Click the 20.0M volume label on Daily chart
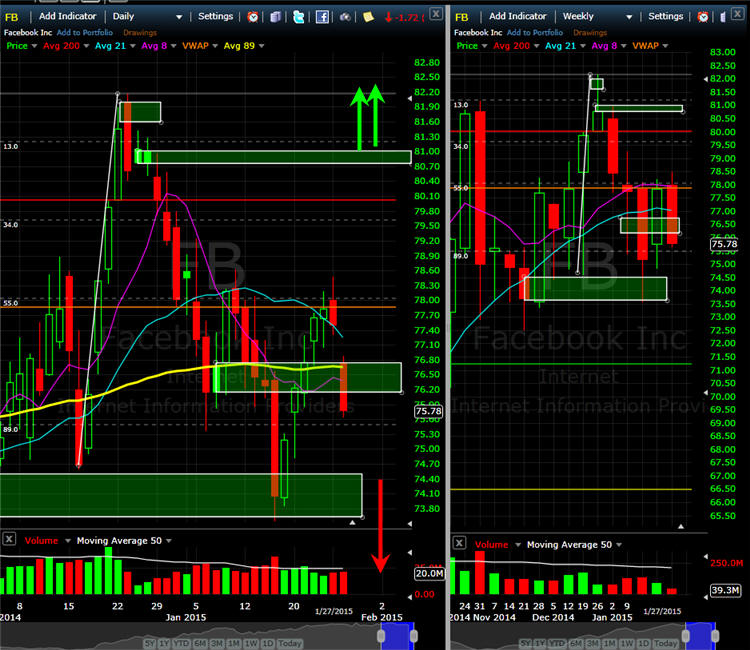 429,573
